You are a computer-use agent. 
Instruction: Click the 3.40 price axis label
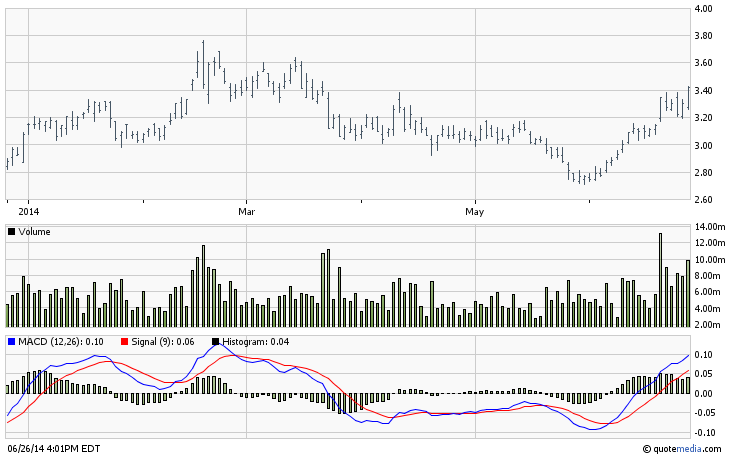point(703,90)
